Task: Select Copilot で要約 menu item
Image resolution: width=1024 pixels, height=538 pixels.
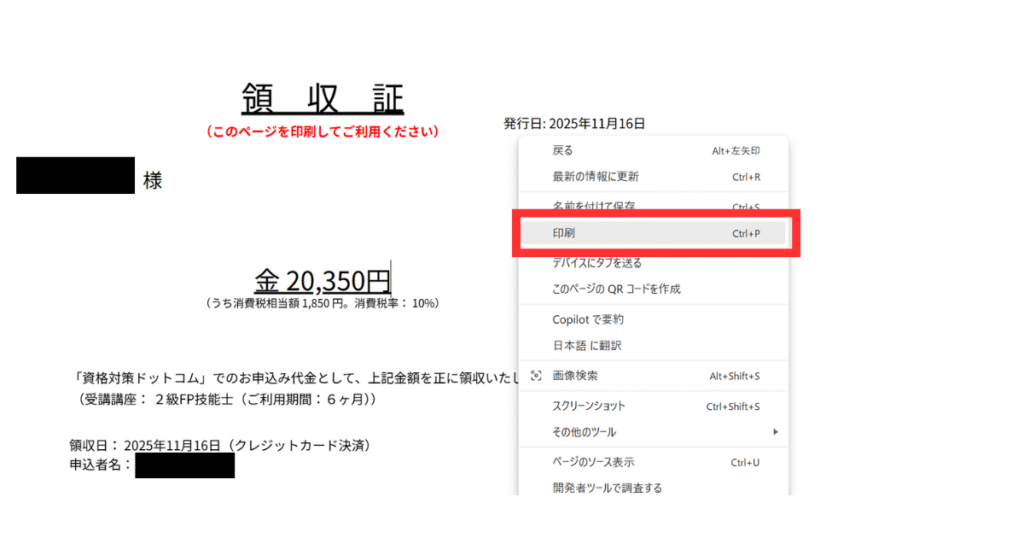Action: point(588,320)
